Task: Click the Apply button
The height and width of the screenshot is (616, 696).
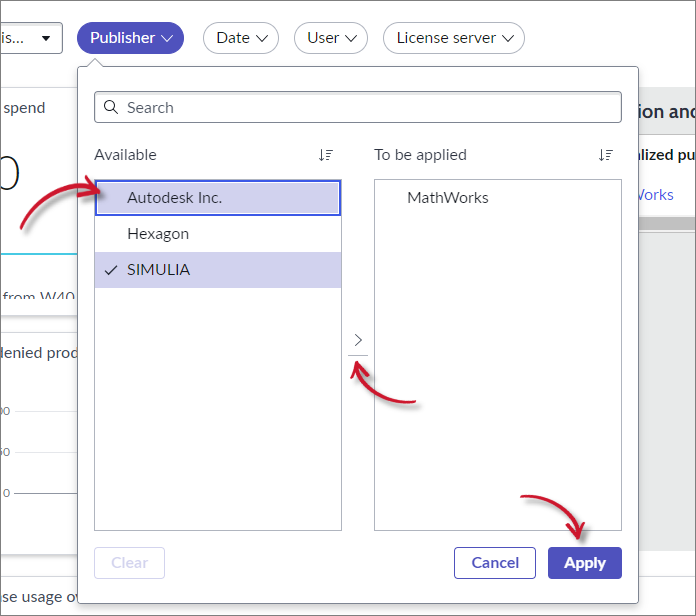Action: (585, 563)
